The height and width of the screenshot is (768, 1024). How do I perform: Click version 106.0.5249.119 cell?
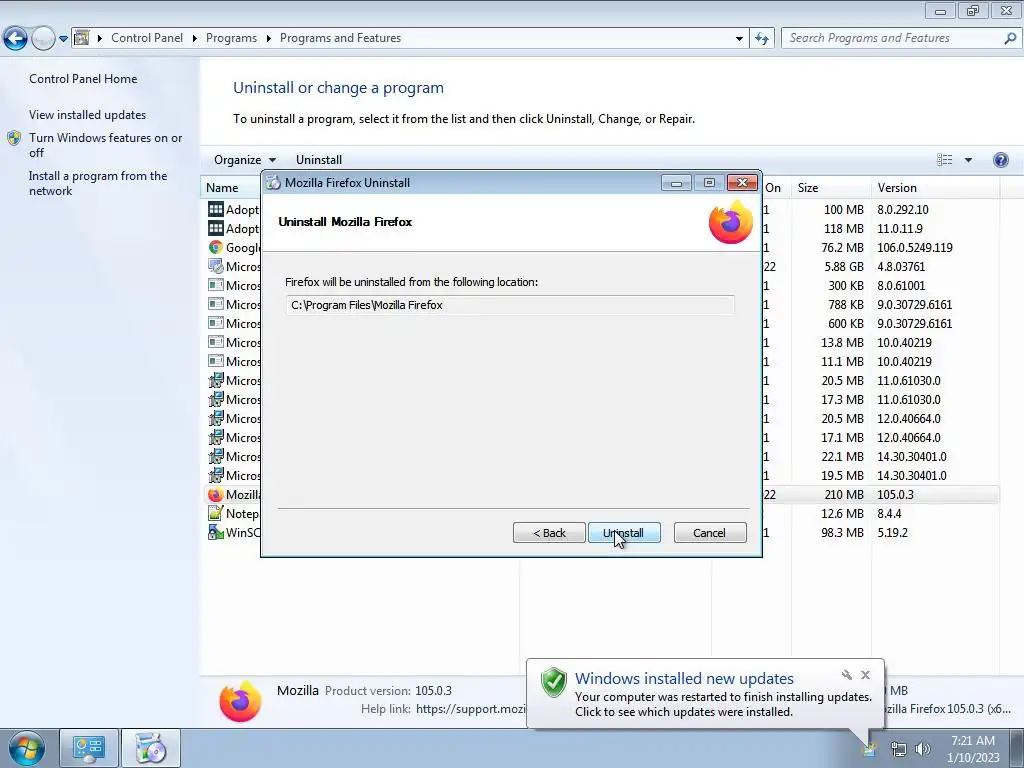[915, 248]
